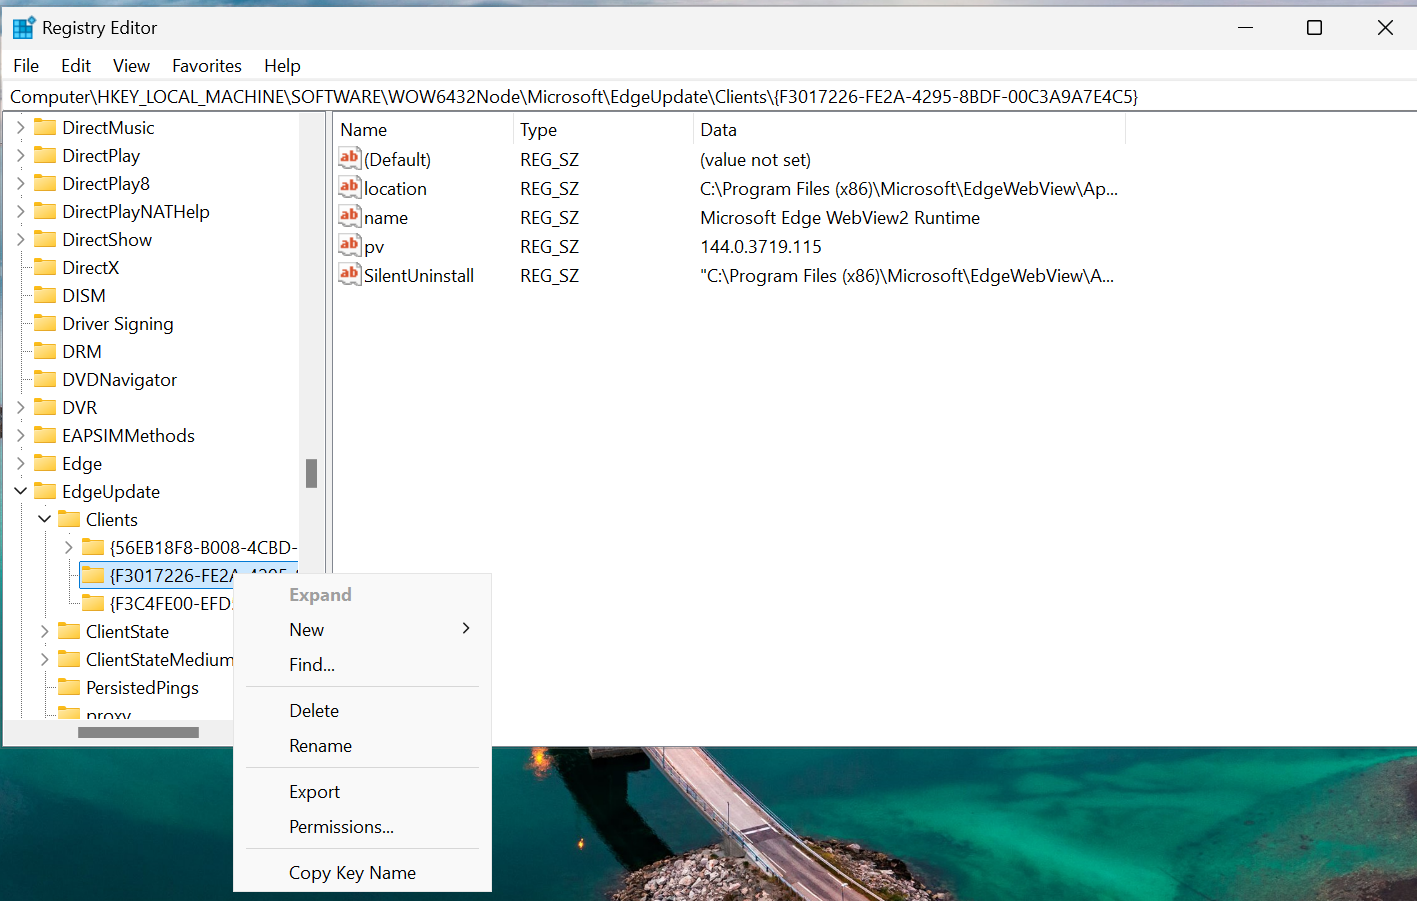Choose Export from the context menu

coord(362,791)
